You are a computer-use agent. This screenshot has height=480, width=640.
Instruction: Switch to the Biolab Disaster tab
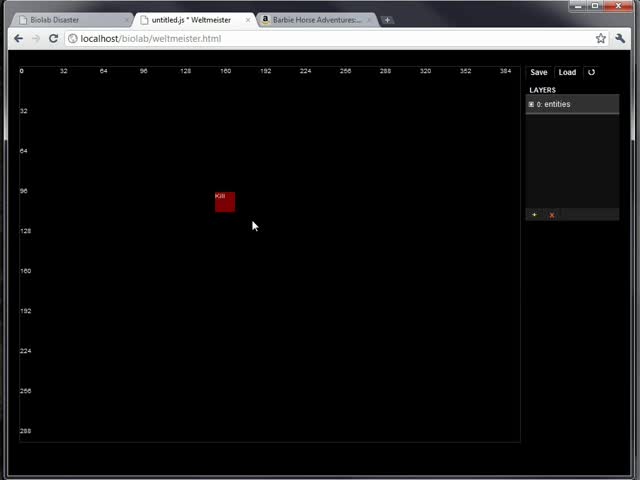(x=71, y=20)
